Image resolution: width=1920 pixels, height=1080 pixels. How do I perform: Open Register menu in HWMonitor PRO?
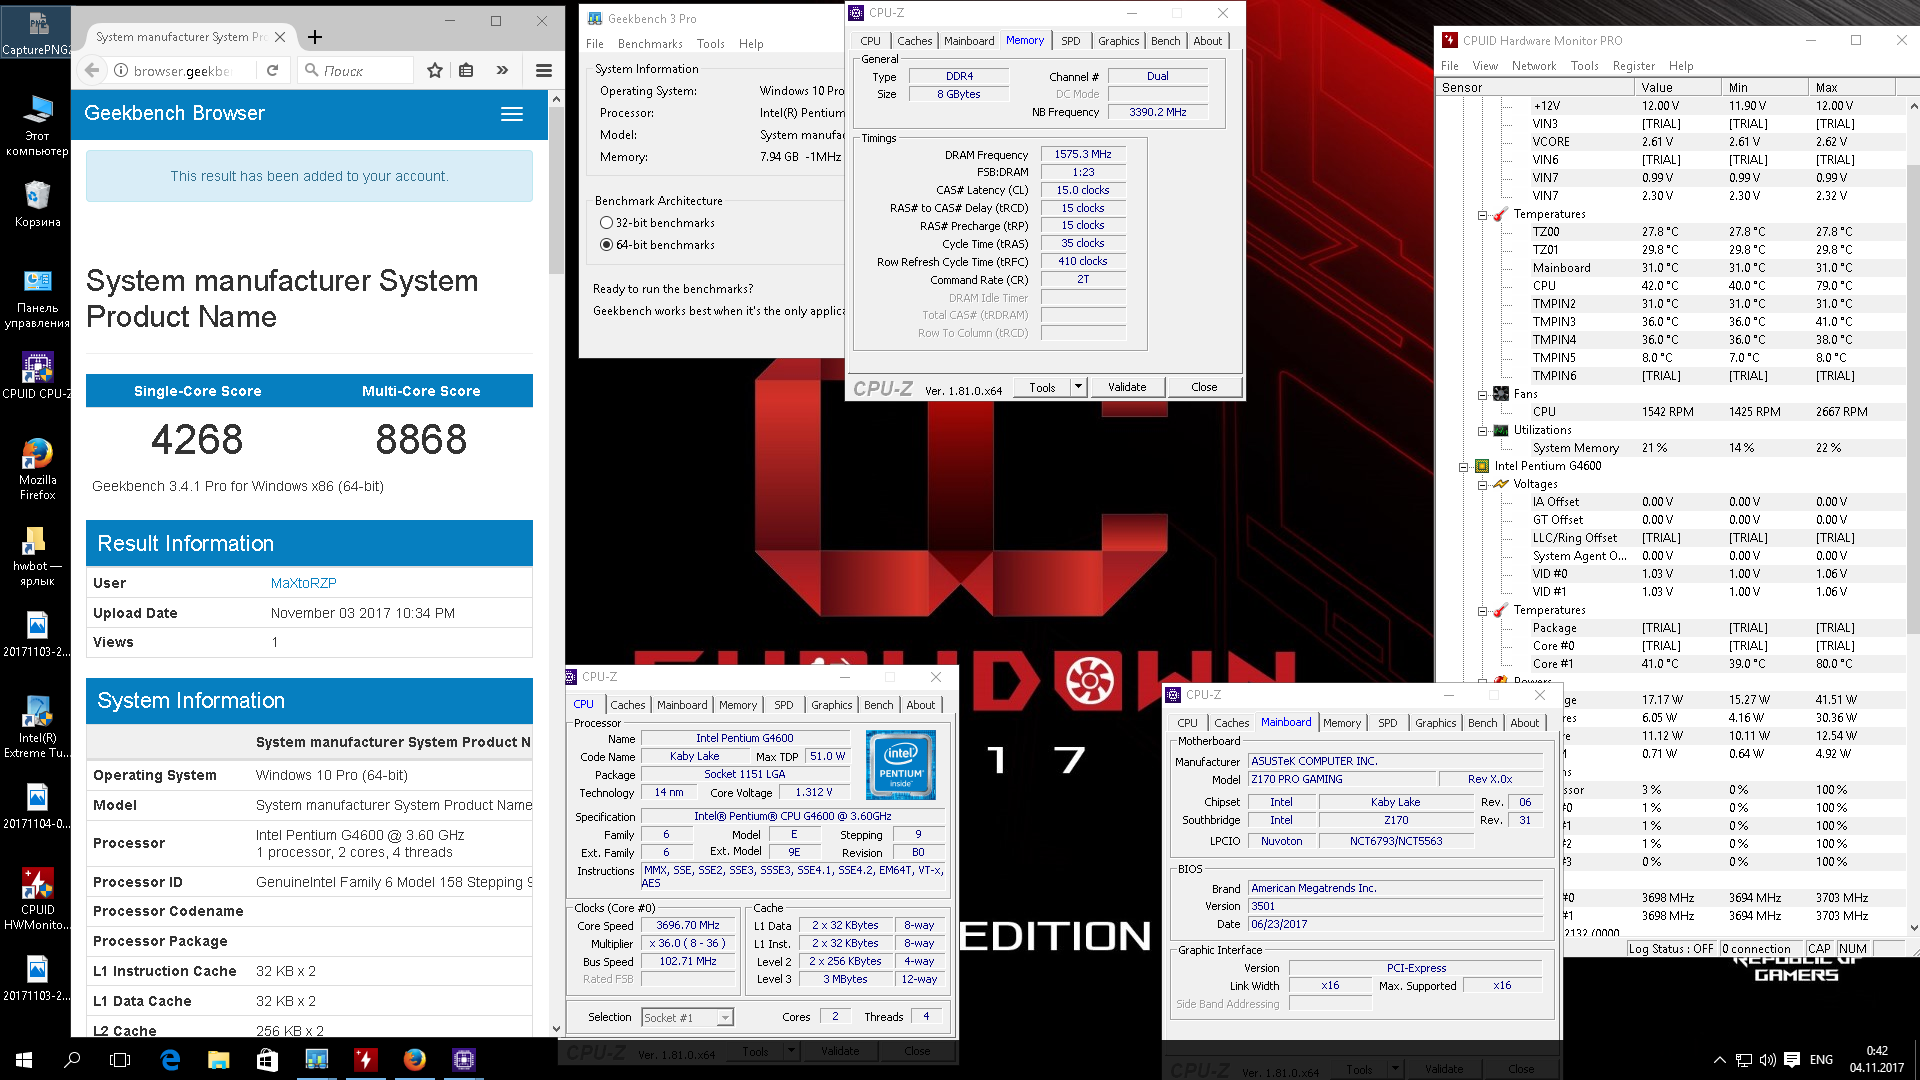(1633, 66)
